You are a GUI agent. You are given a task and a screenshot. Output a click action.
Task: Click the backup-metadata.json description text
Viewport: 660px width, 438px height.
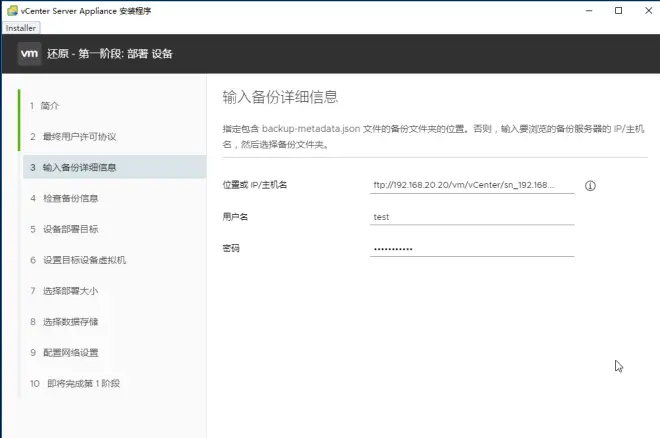coord(433,136)
